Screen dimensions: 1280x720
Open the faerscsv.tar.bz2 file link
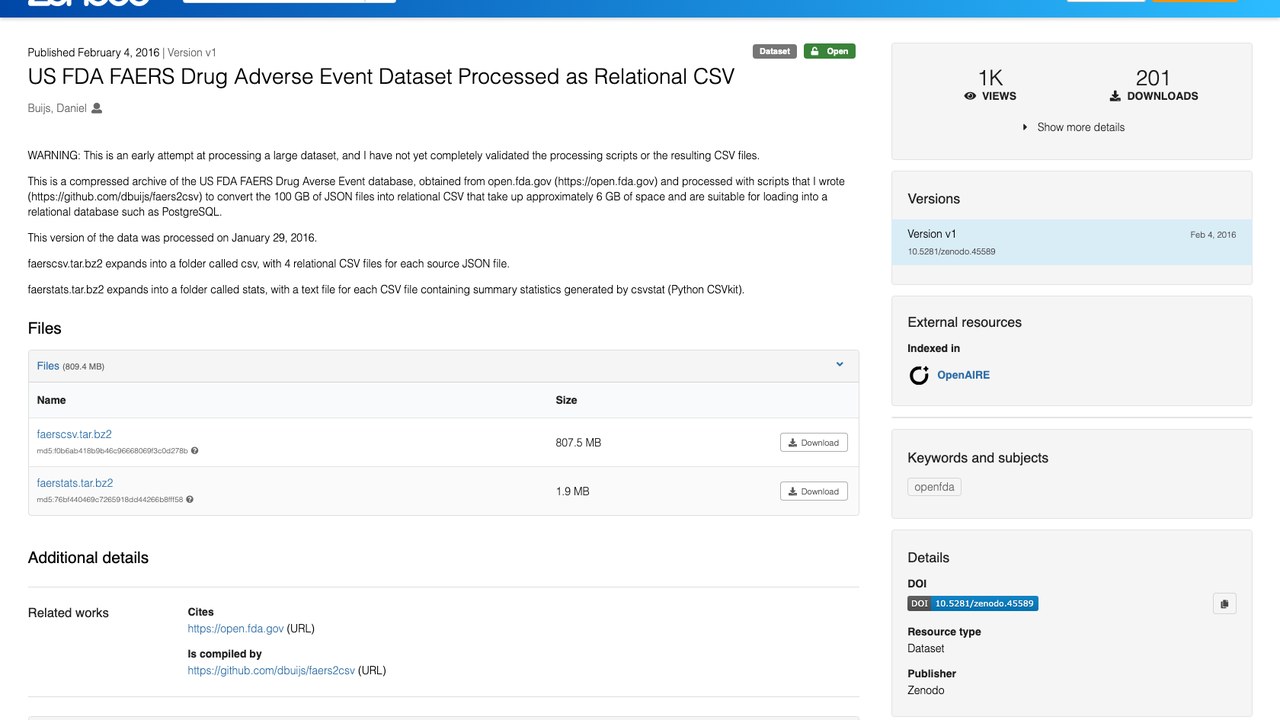pos(74,435)
